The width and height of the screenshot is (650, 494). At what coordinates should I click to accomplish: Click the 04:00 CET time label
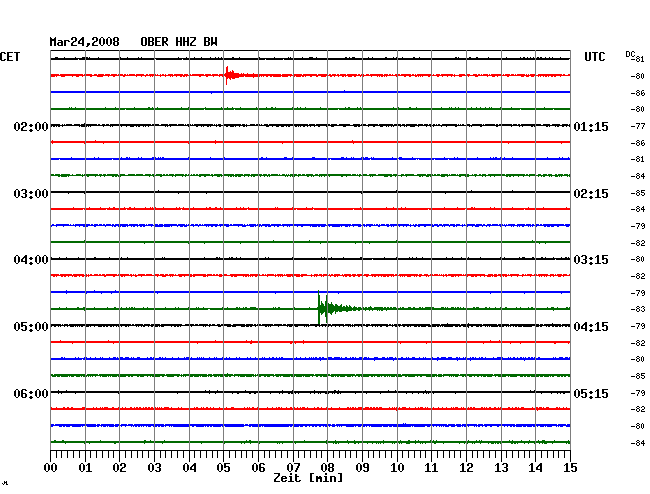31,260
